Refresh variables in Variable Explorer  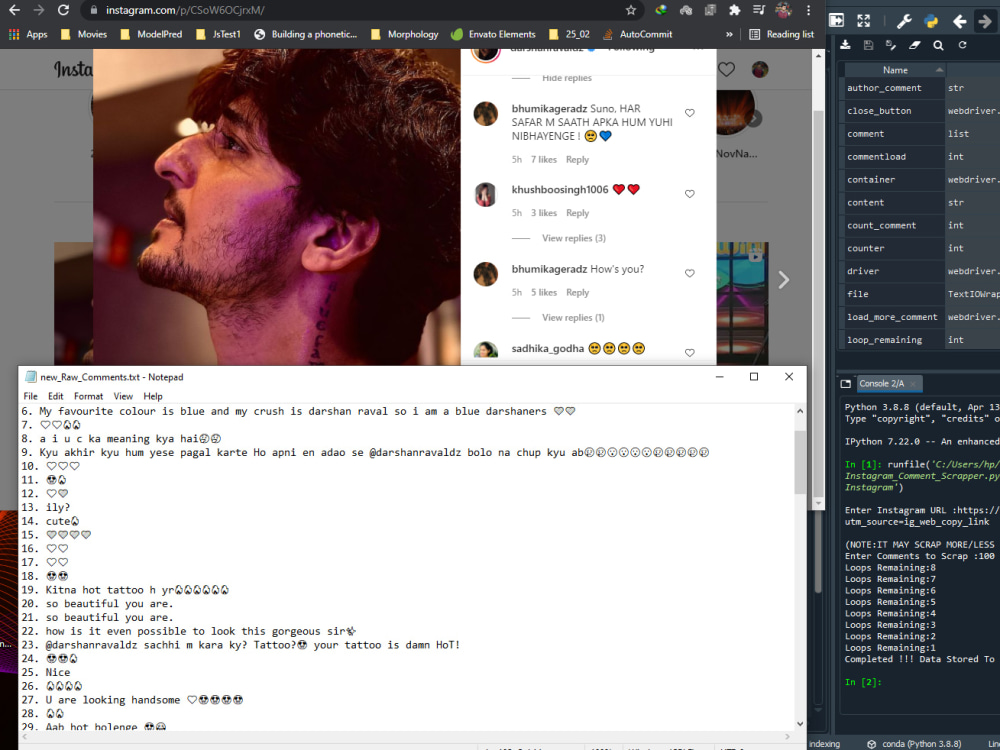click(x=962, y=45)
